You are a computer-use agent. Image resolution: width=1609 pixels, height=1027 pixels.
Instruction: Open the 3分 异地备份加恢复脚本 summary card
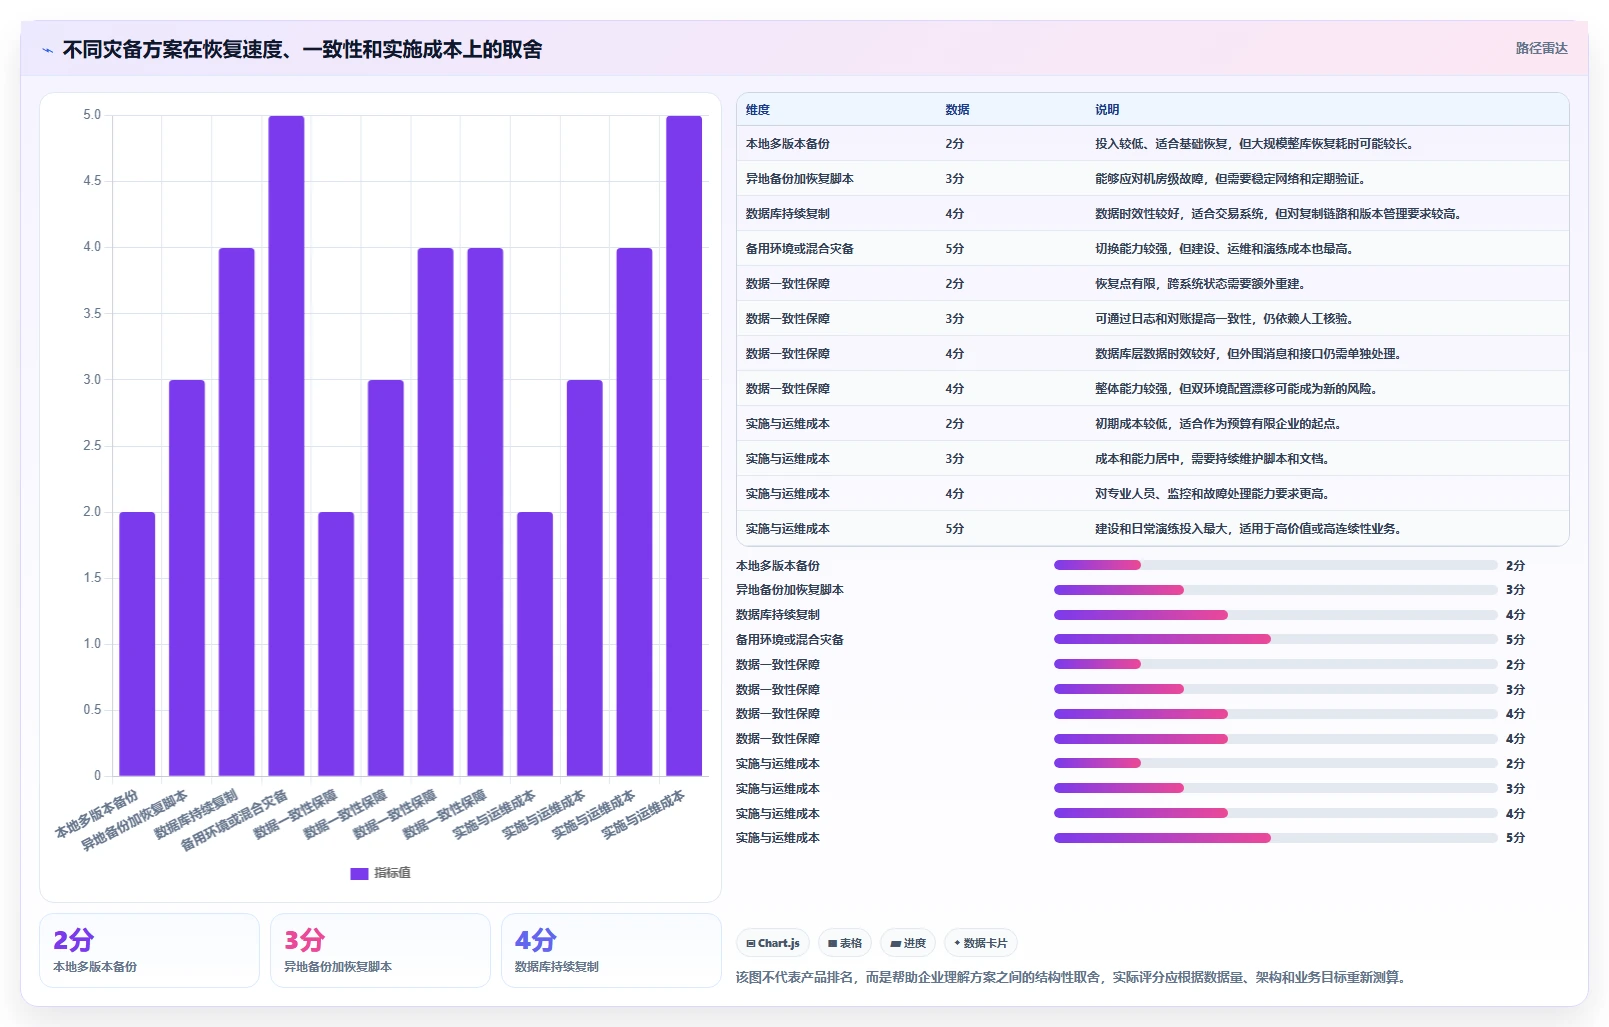pos(380,950)
